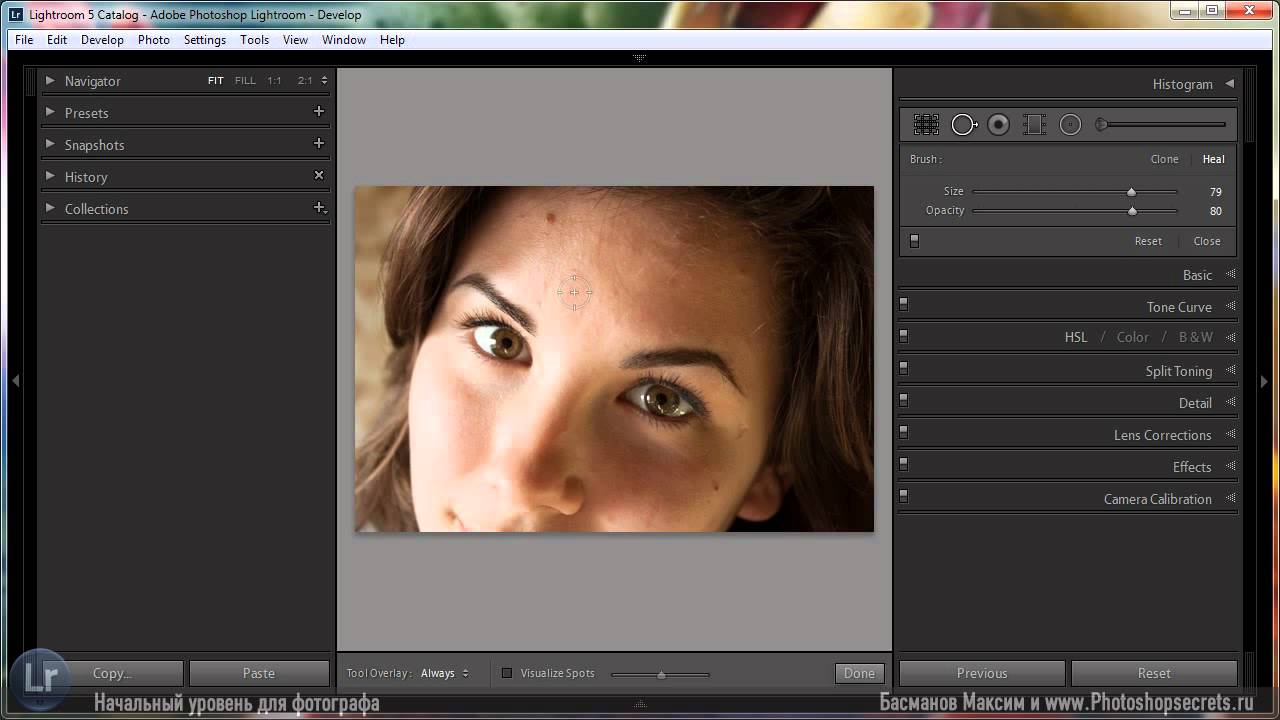
Task: Click the Visualize Spots threshold slider
Action: click(661, 675)
